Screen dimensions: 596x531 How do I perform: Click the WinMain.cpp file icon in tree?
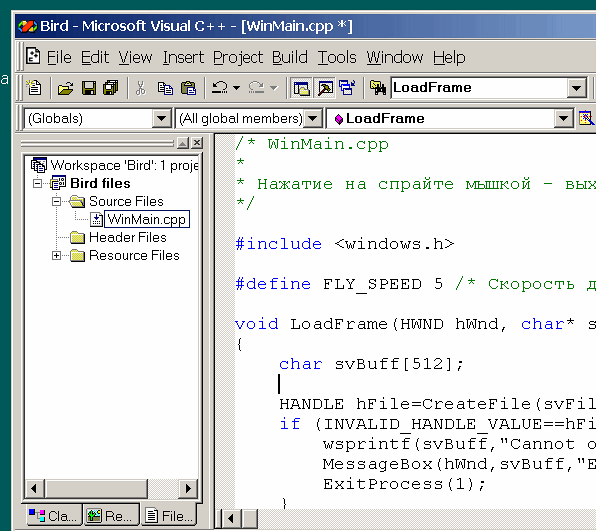[96, 220]
